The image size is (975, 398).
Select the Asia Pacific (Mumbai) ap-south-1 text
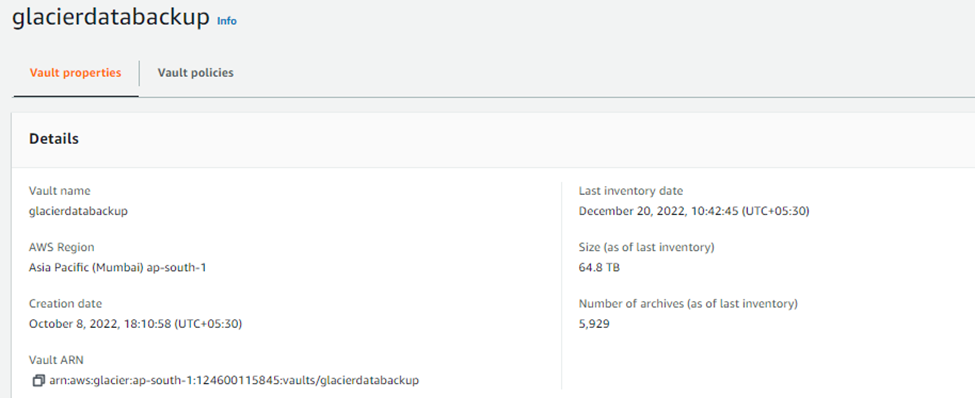[118, 267]
